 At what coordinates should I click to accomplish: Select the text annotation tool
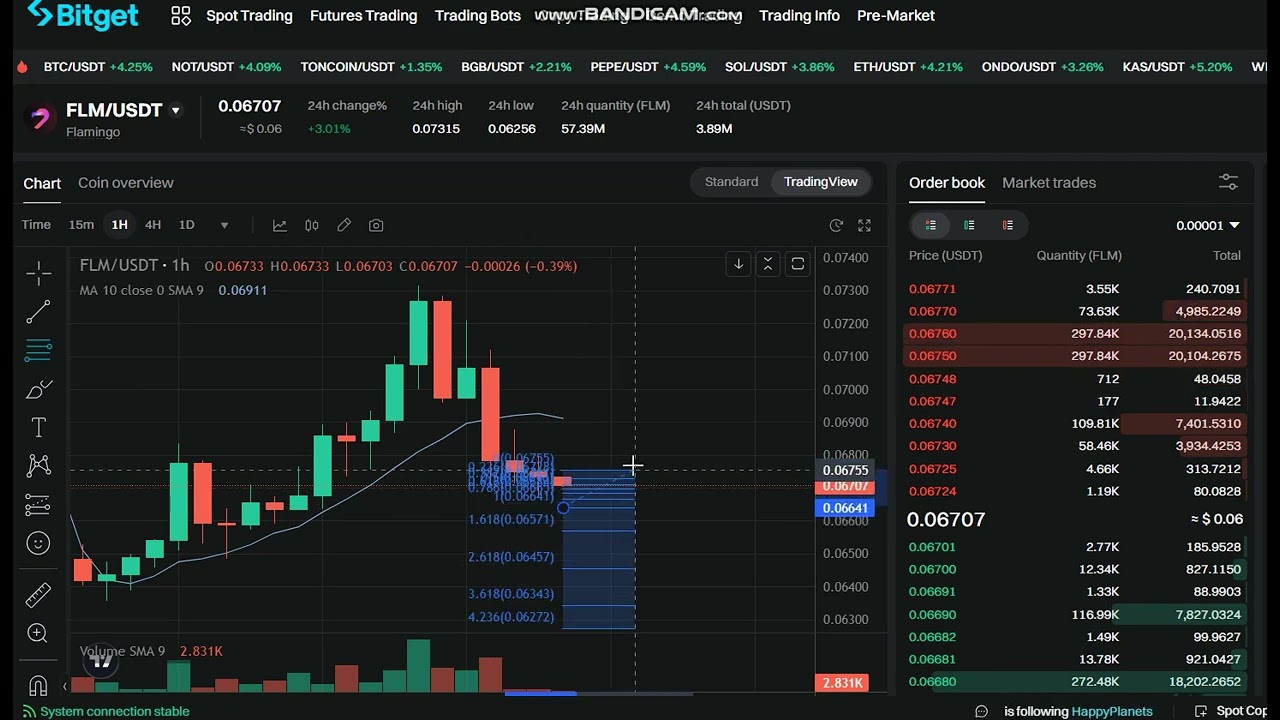38,428
